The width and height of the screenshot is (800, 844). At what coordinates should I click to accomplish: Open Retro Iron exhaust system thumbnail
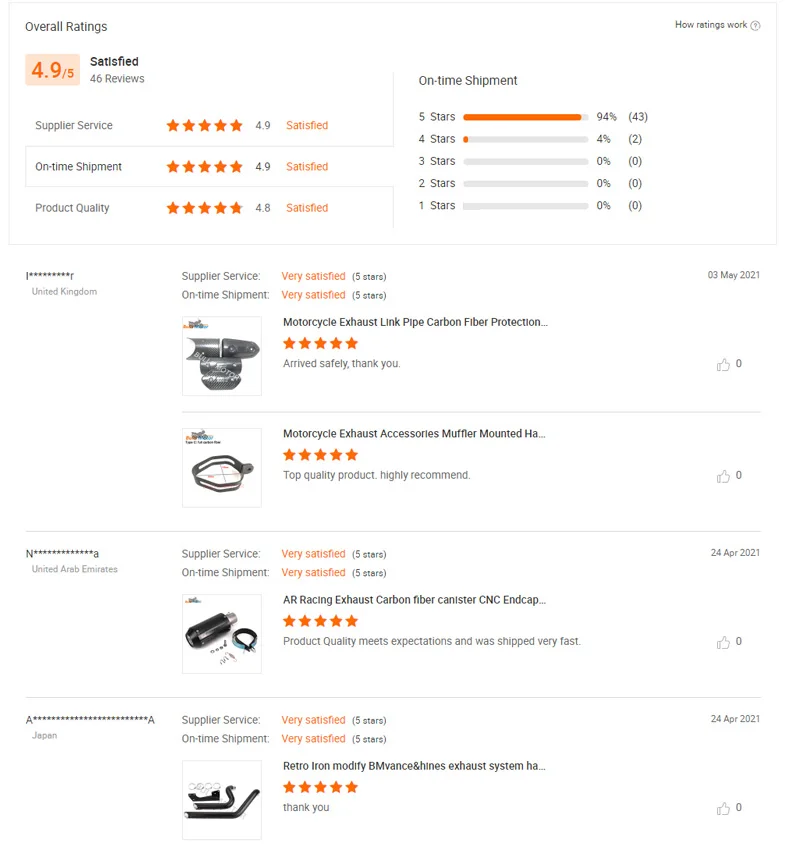tap(222, 799)
